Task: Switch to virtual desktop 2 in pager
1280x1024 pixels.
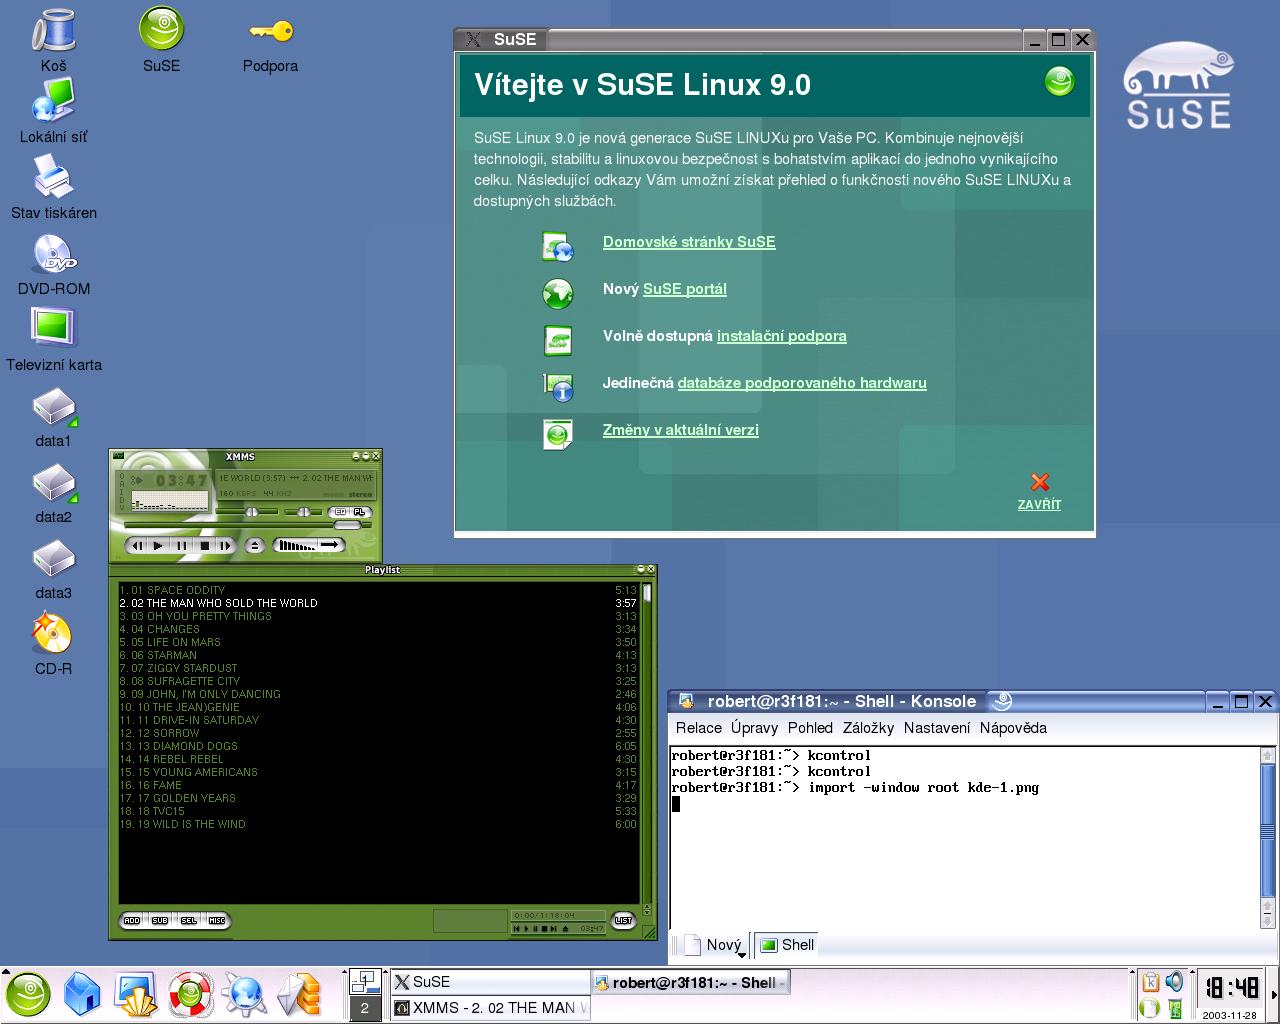Action: coord(364,1008)
